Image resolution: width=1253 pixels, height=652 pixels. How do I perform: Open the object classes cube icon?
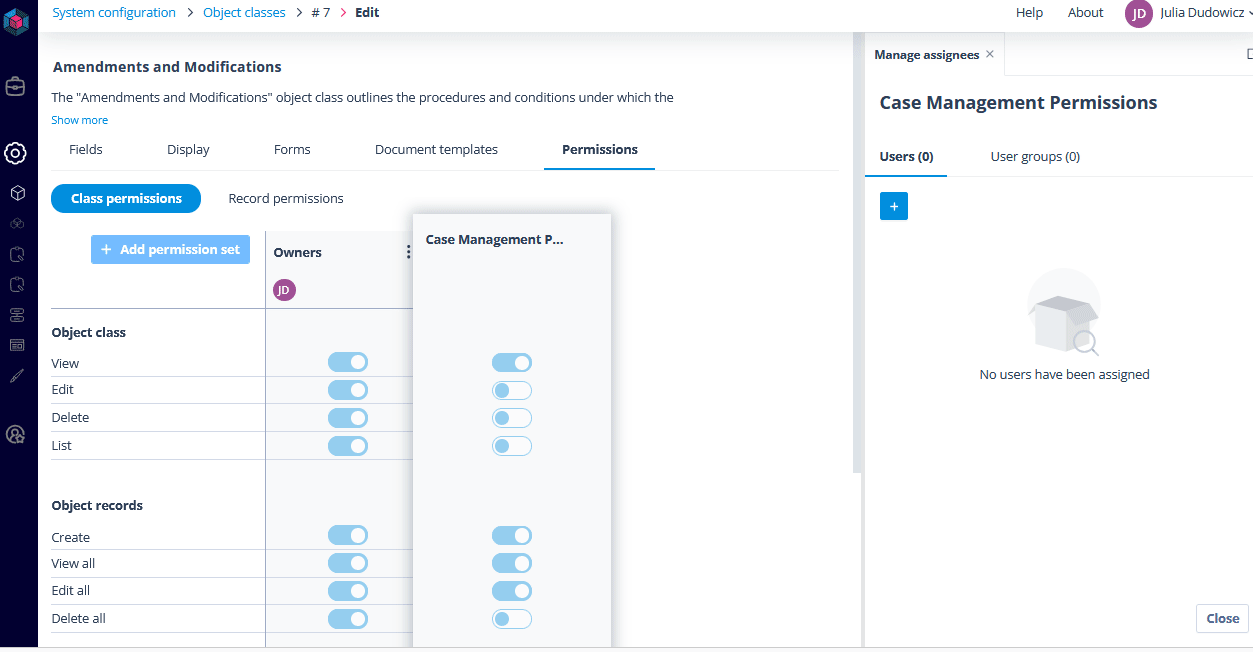(16, 192)
